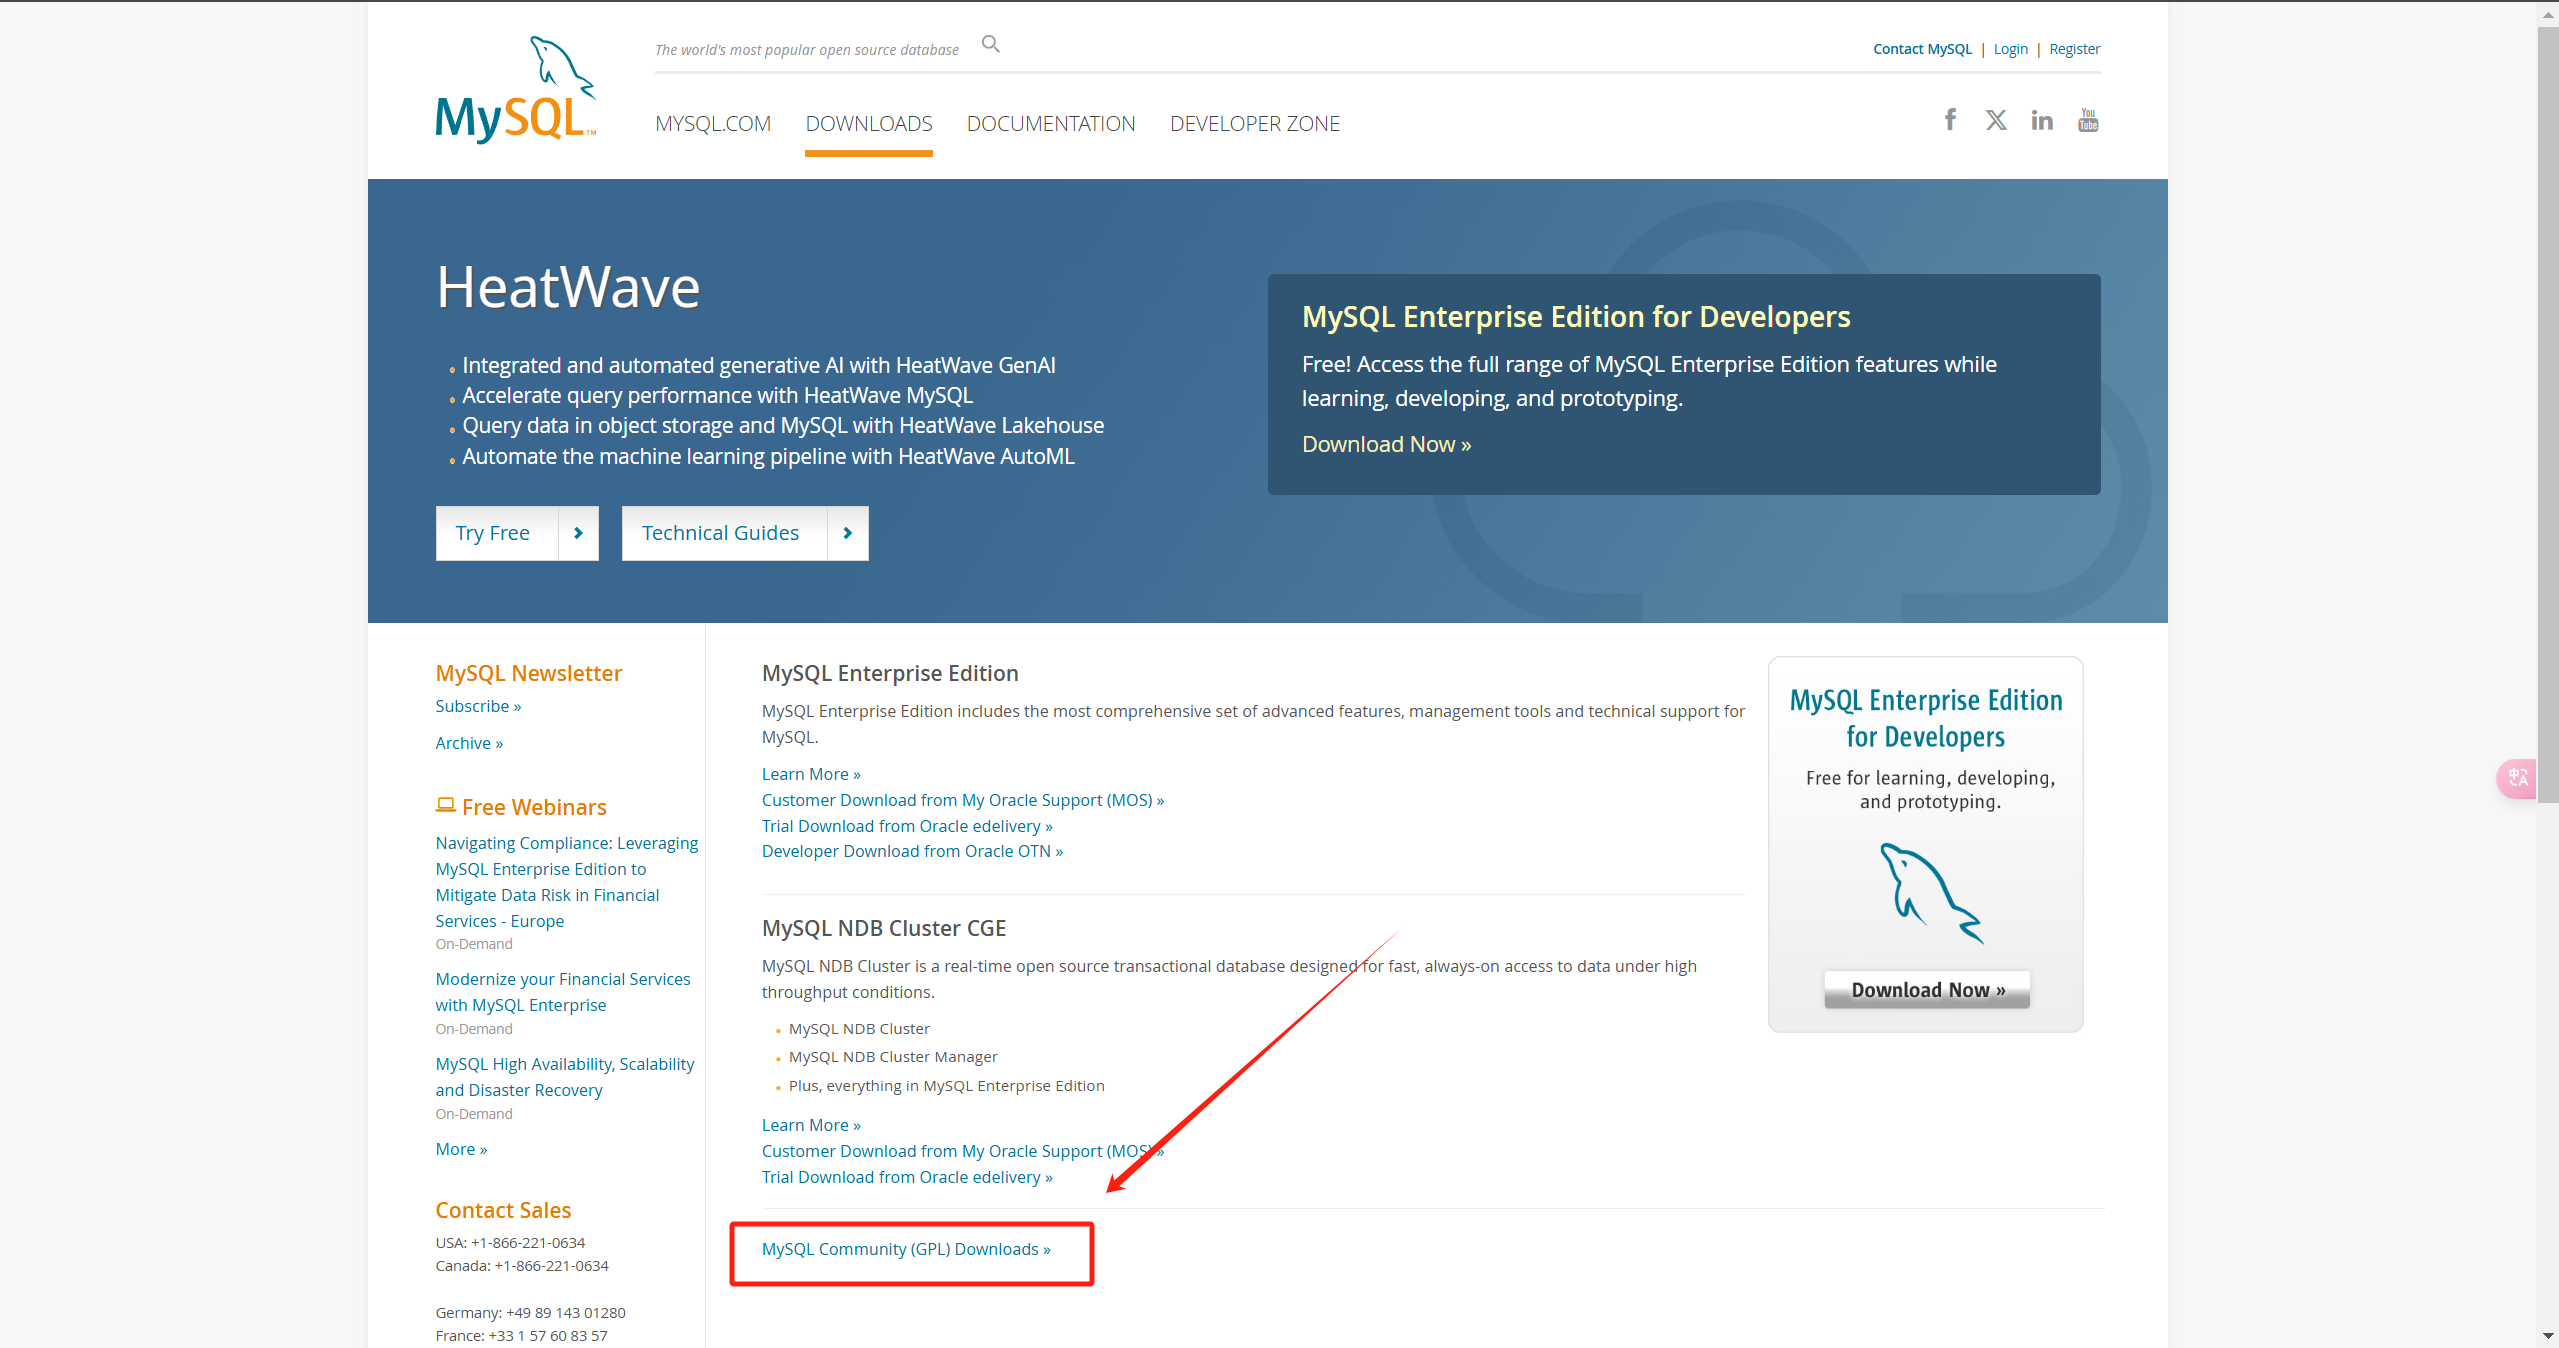Click Contact MySQL link
Viewport: 2559px width, 1348px height.
tap(1922, 49)
